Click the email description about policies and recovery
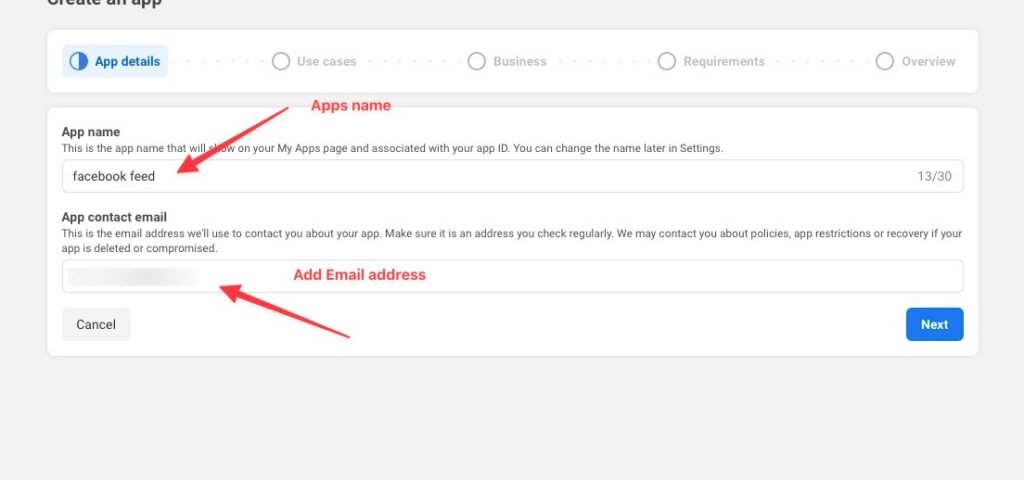The image size is (1024, 480). point(512,241)
